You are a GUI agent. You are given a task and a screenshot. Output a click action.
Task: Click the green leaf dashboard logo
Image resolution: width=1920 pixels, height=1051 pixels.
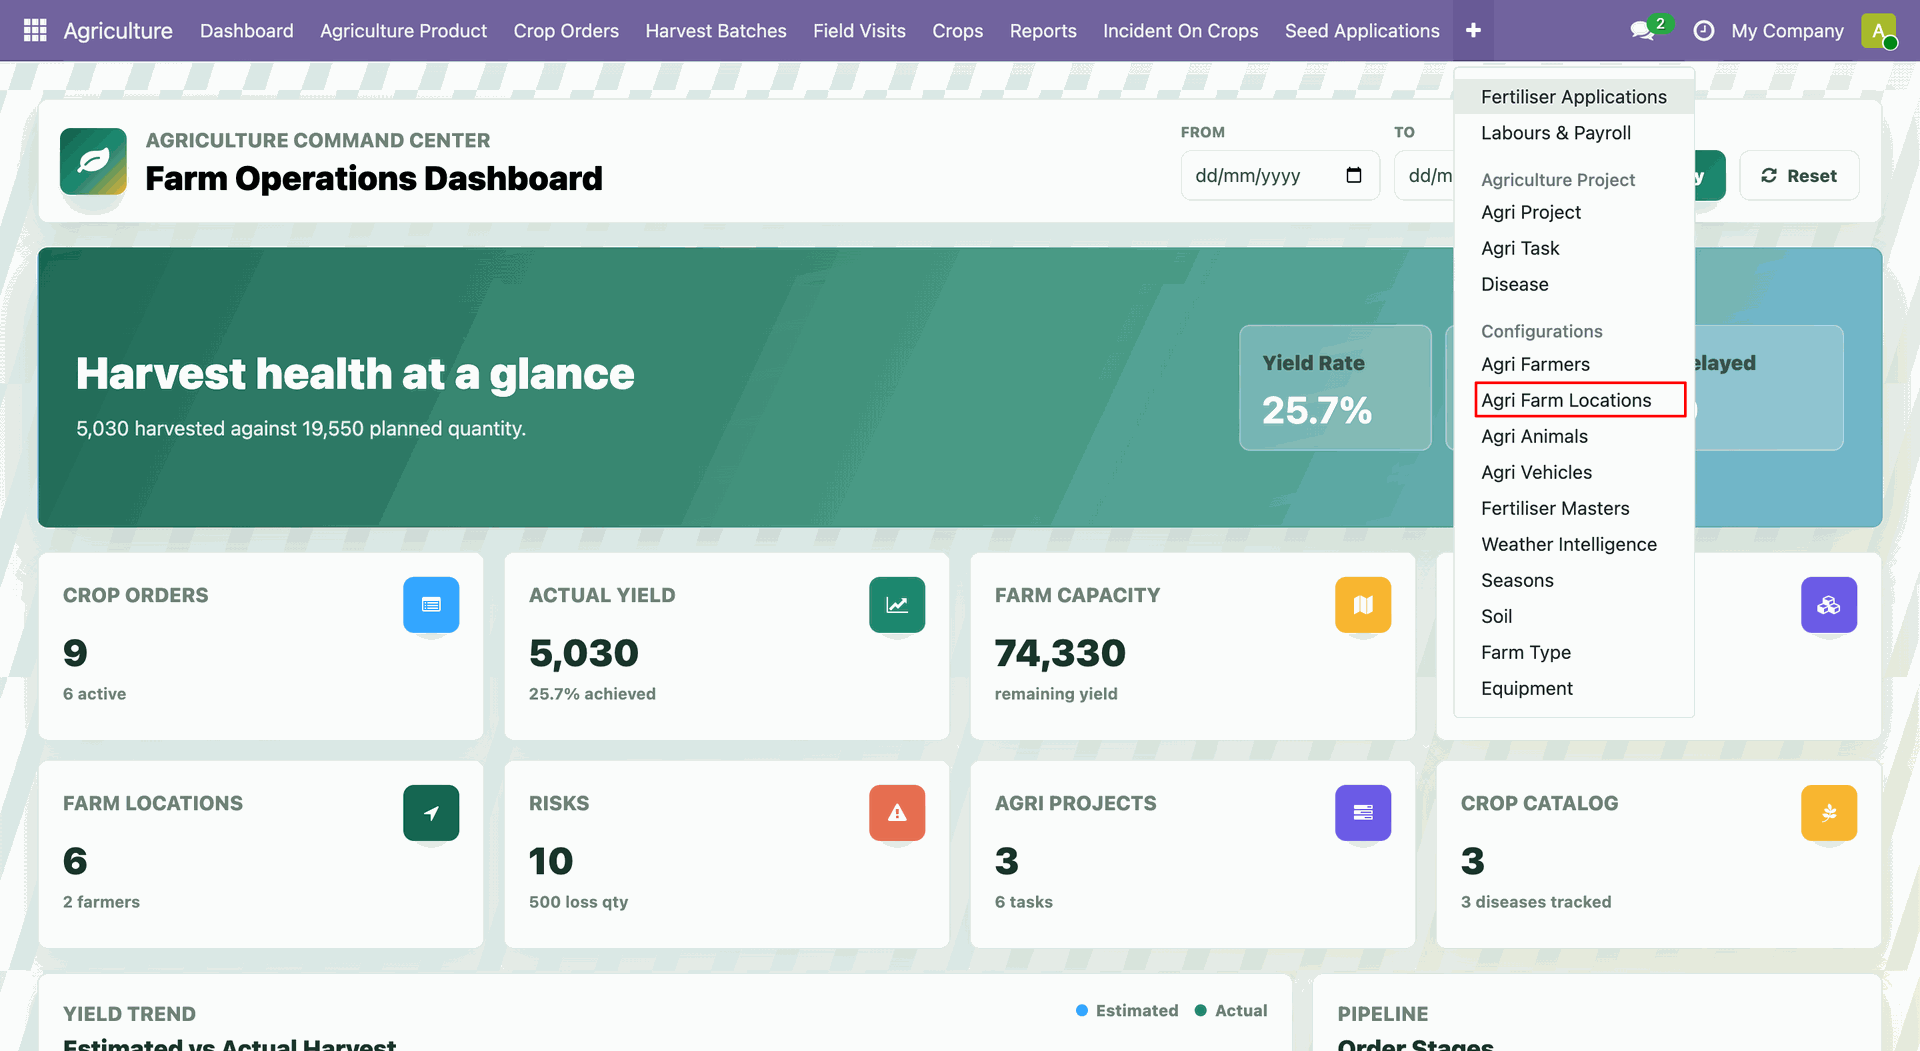(93, 161)
